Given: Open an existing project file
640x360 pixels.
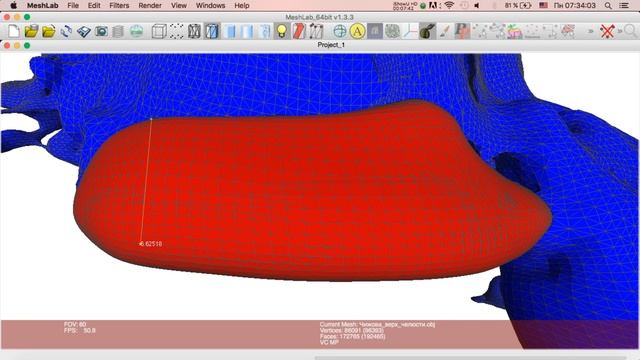Looking at the screenshot, I should coord(31,31).
